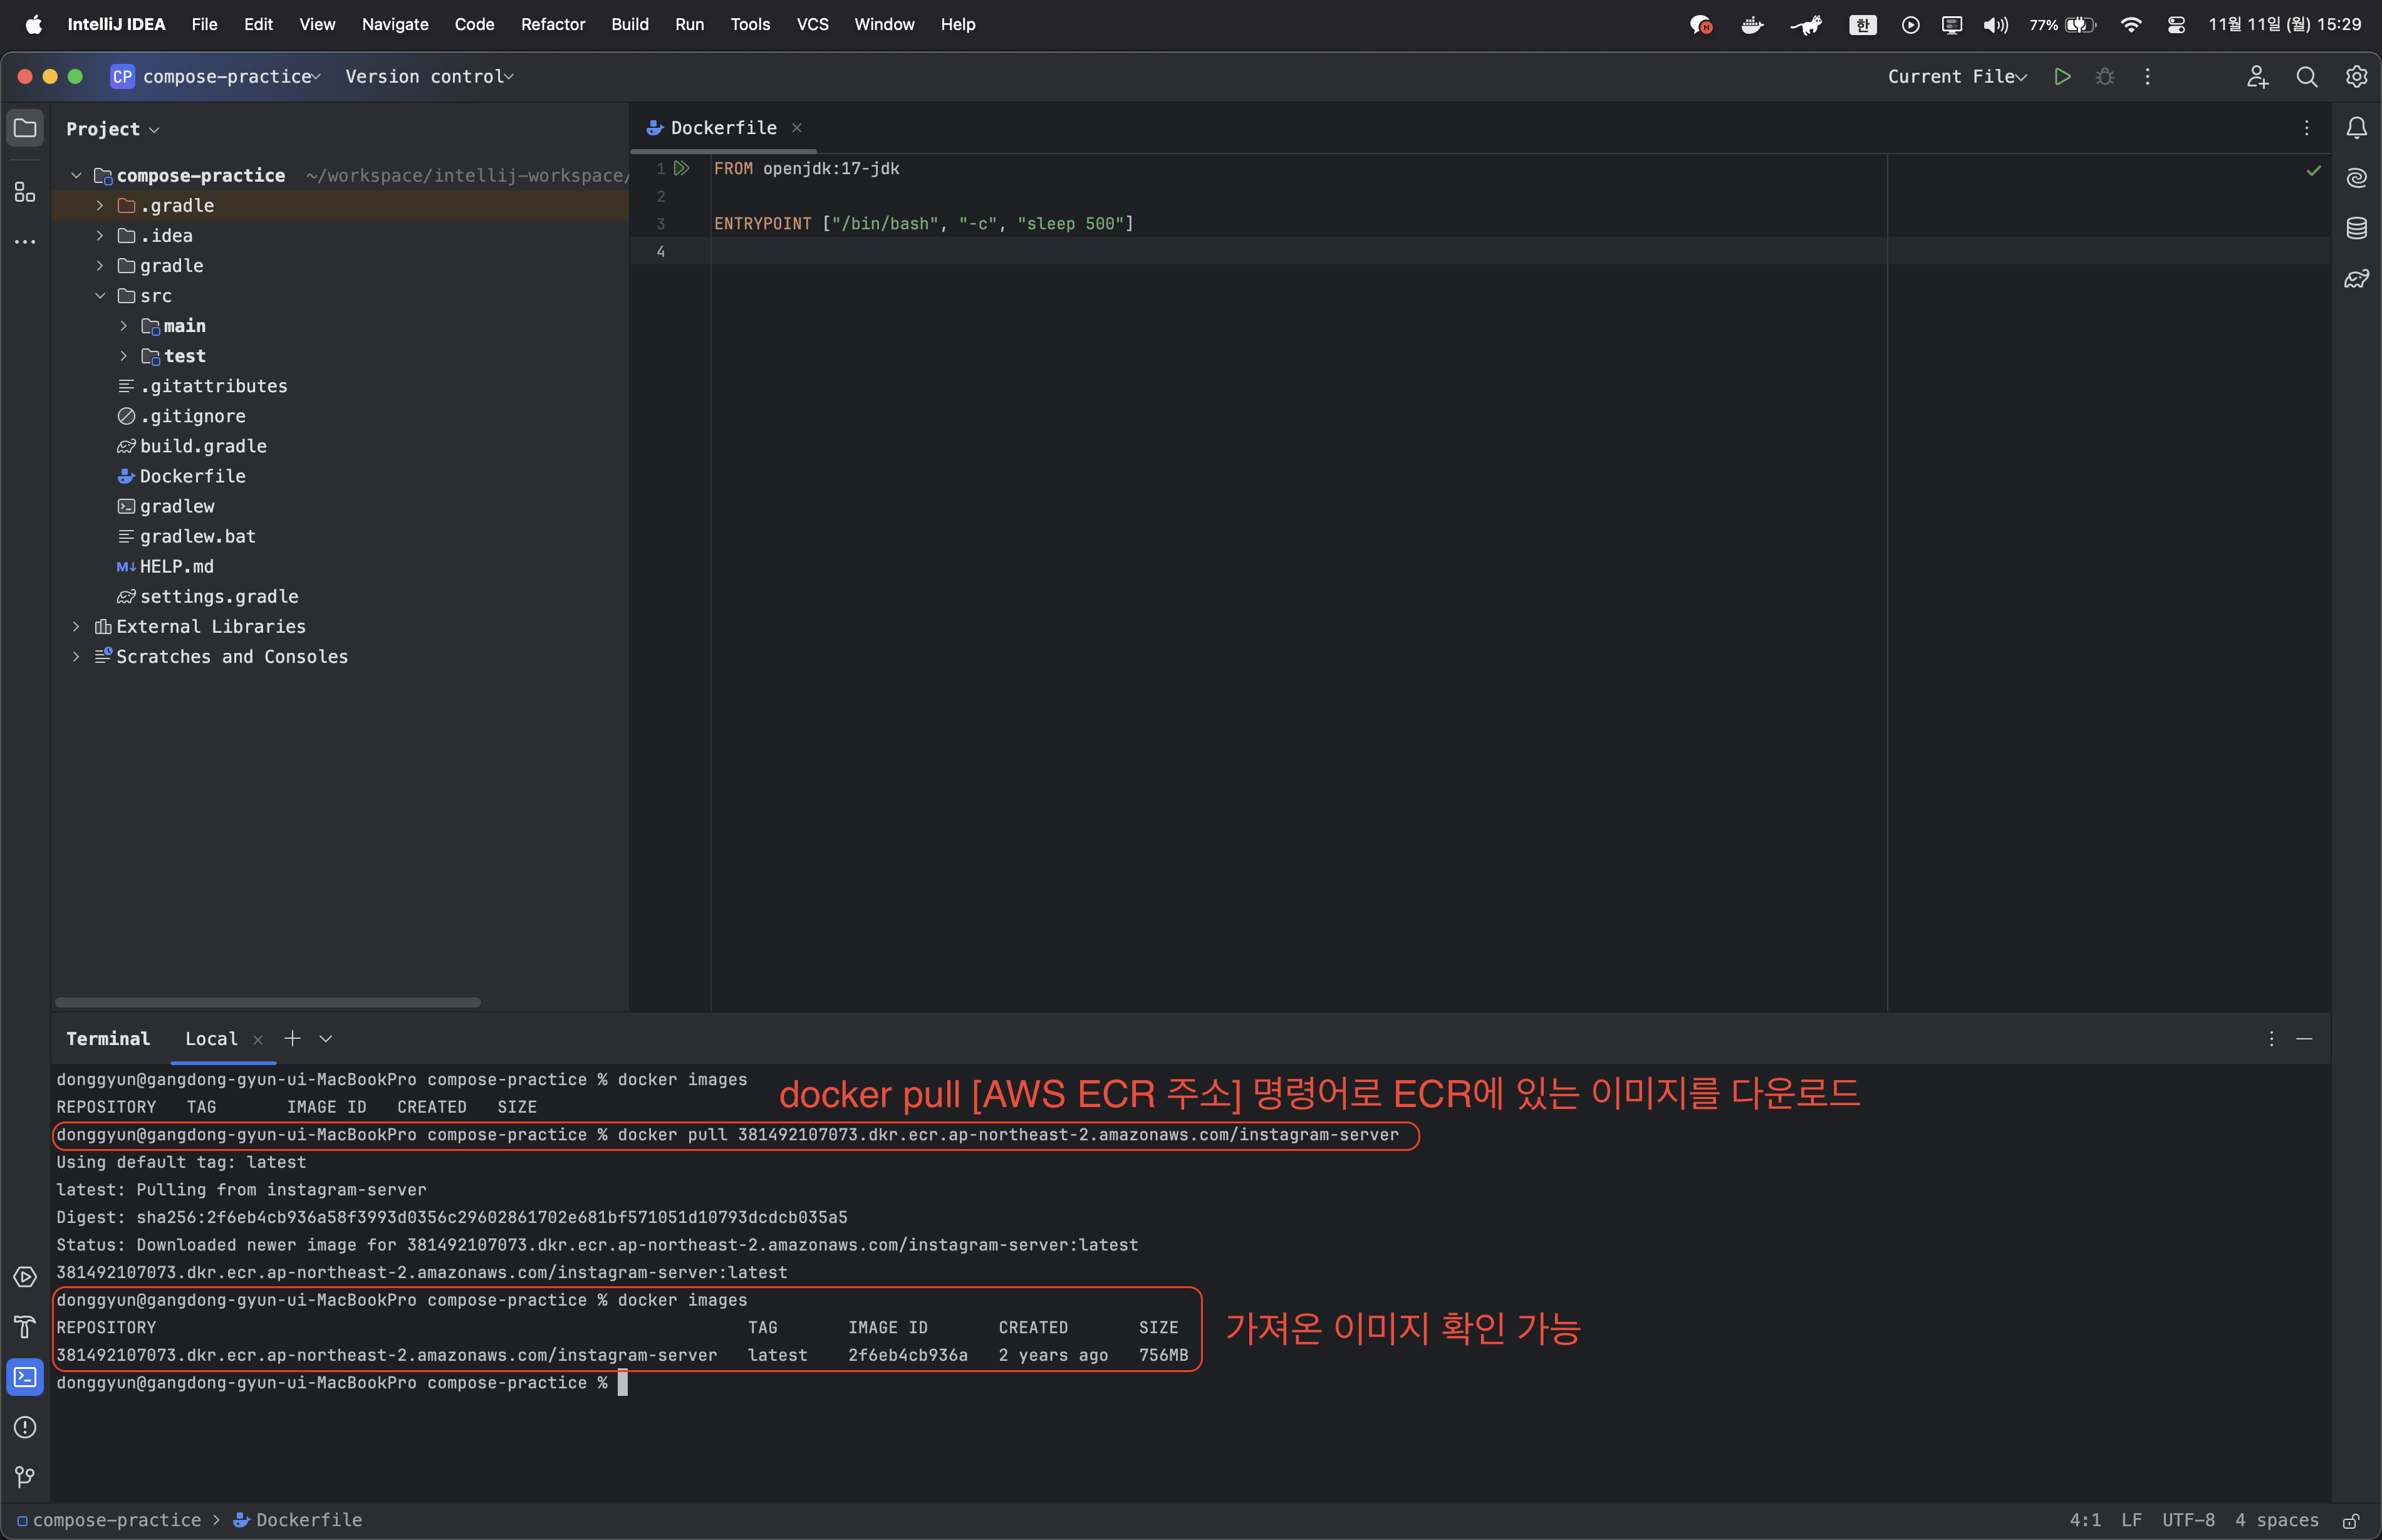Viewport: 2382px width, 1540px height.
Task: Open the Structure tool window icon
Action: (25, 192)
